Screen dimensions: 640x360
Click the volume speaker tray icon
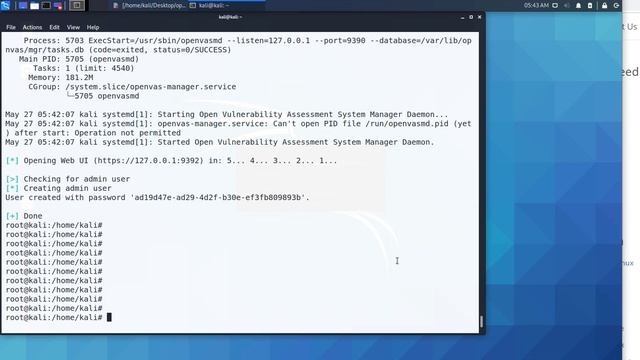click(567, 5)
